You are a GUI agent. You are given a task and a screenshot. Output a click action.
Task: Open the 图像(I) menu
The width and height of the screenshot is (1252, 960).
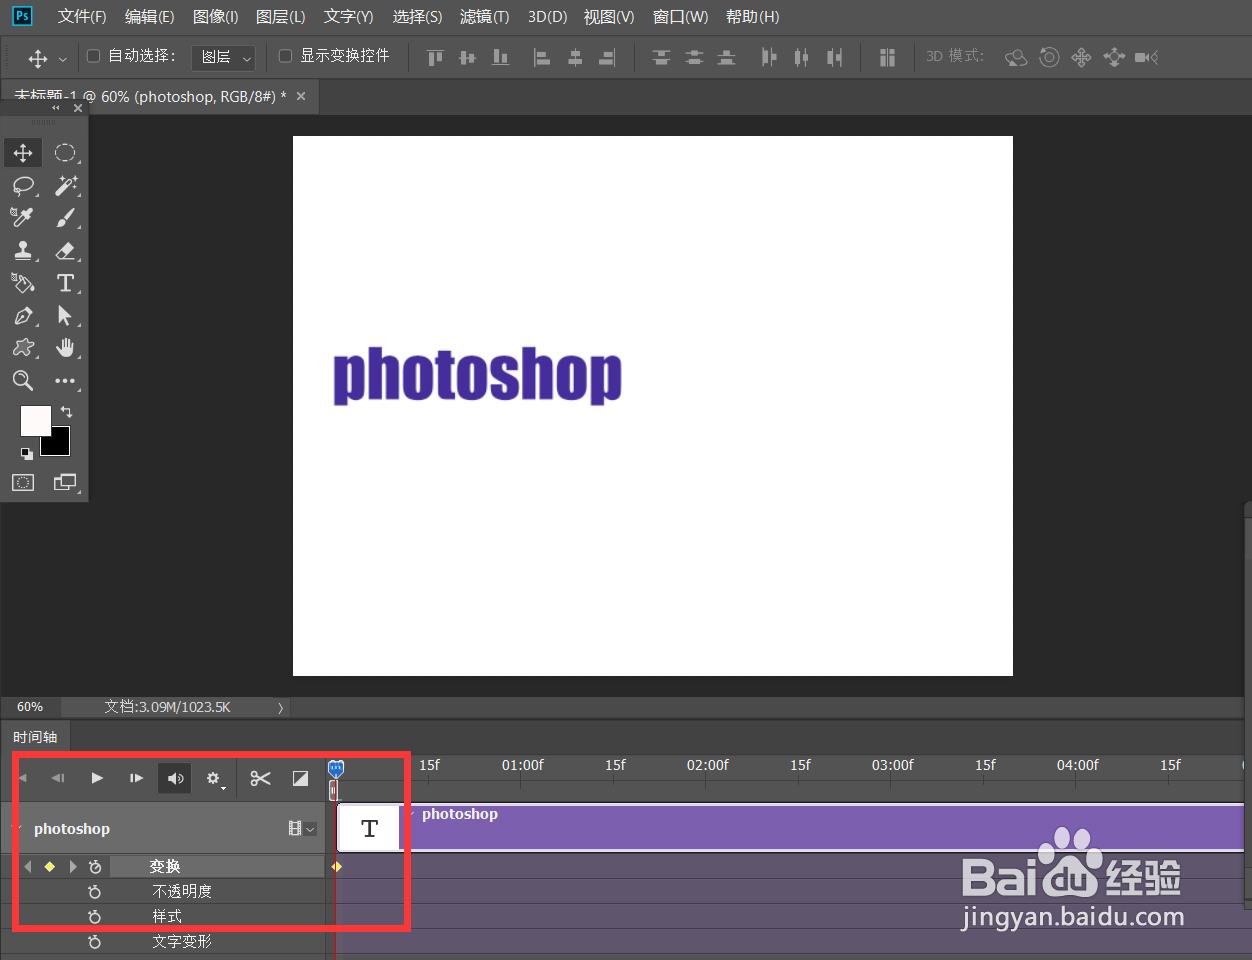coord(215,17)
